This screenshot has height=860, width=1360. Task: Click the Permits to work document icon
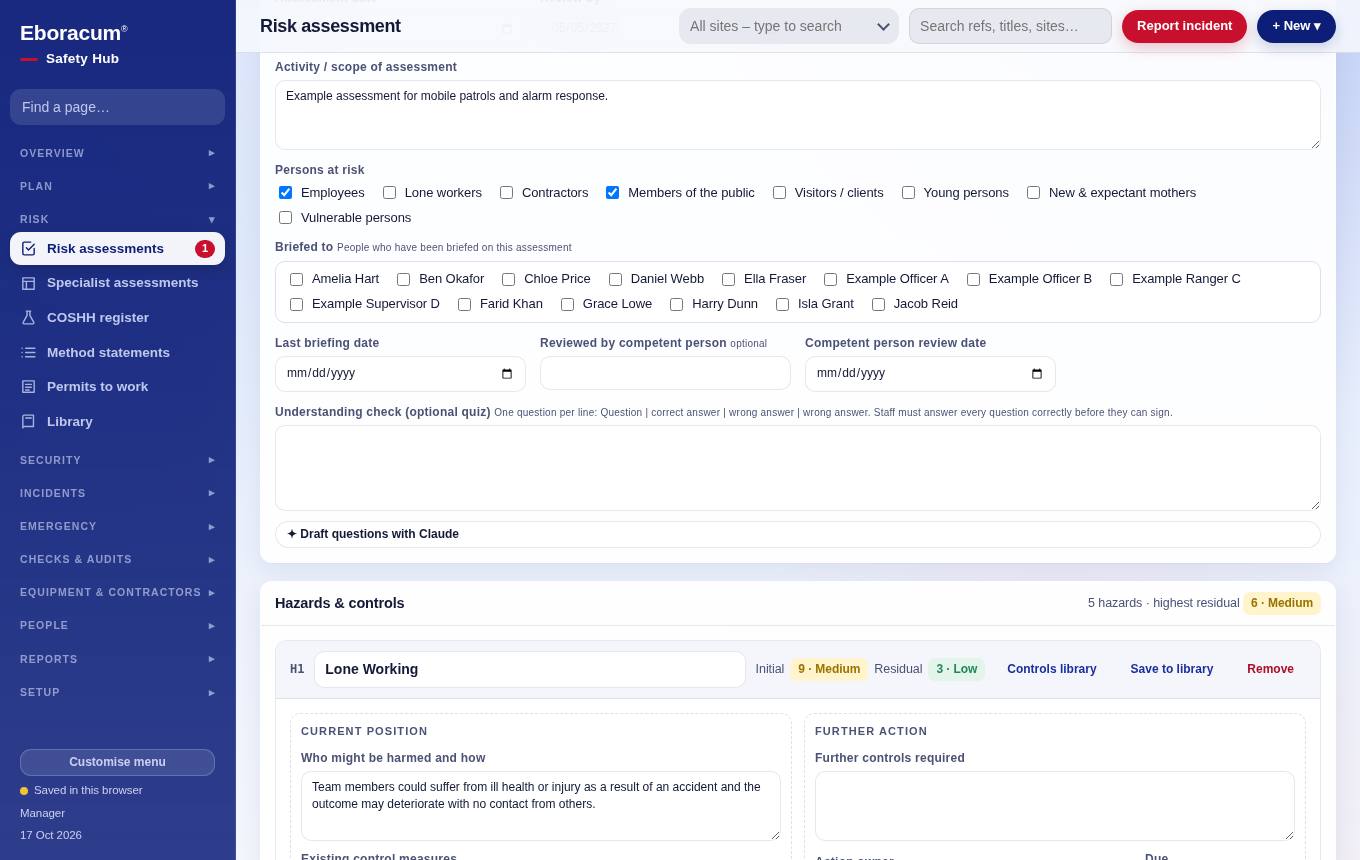[28, 387]
